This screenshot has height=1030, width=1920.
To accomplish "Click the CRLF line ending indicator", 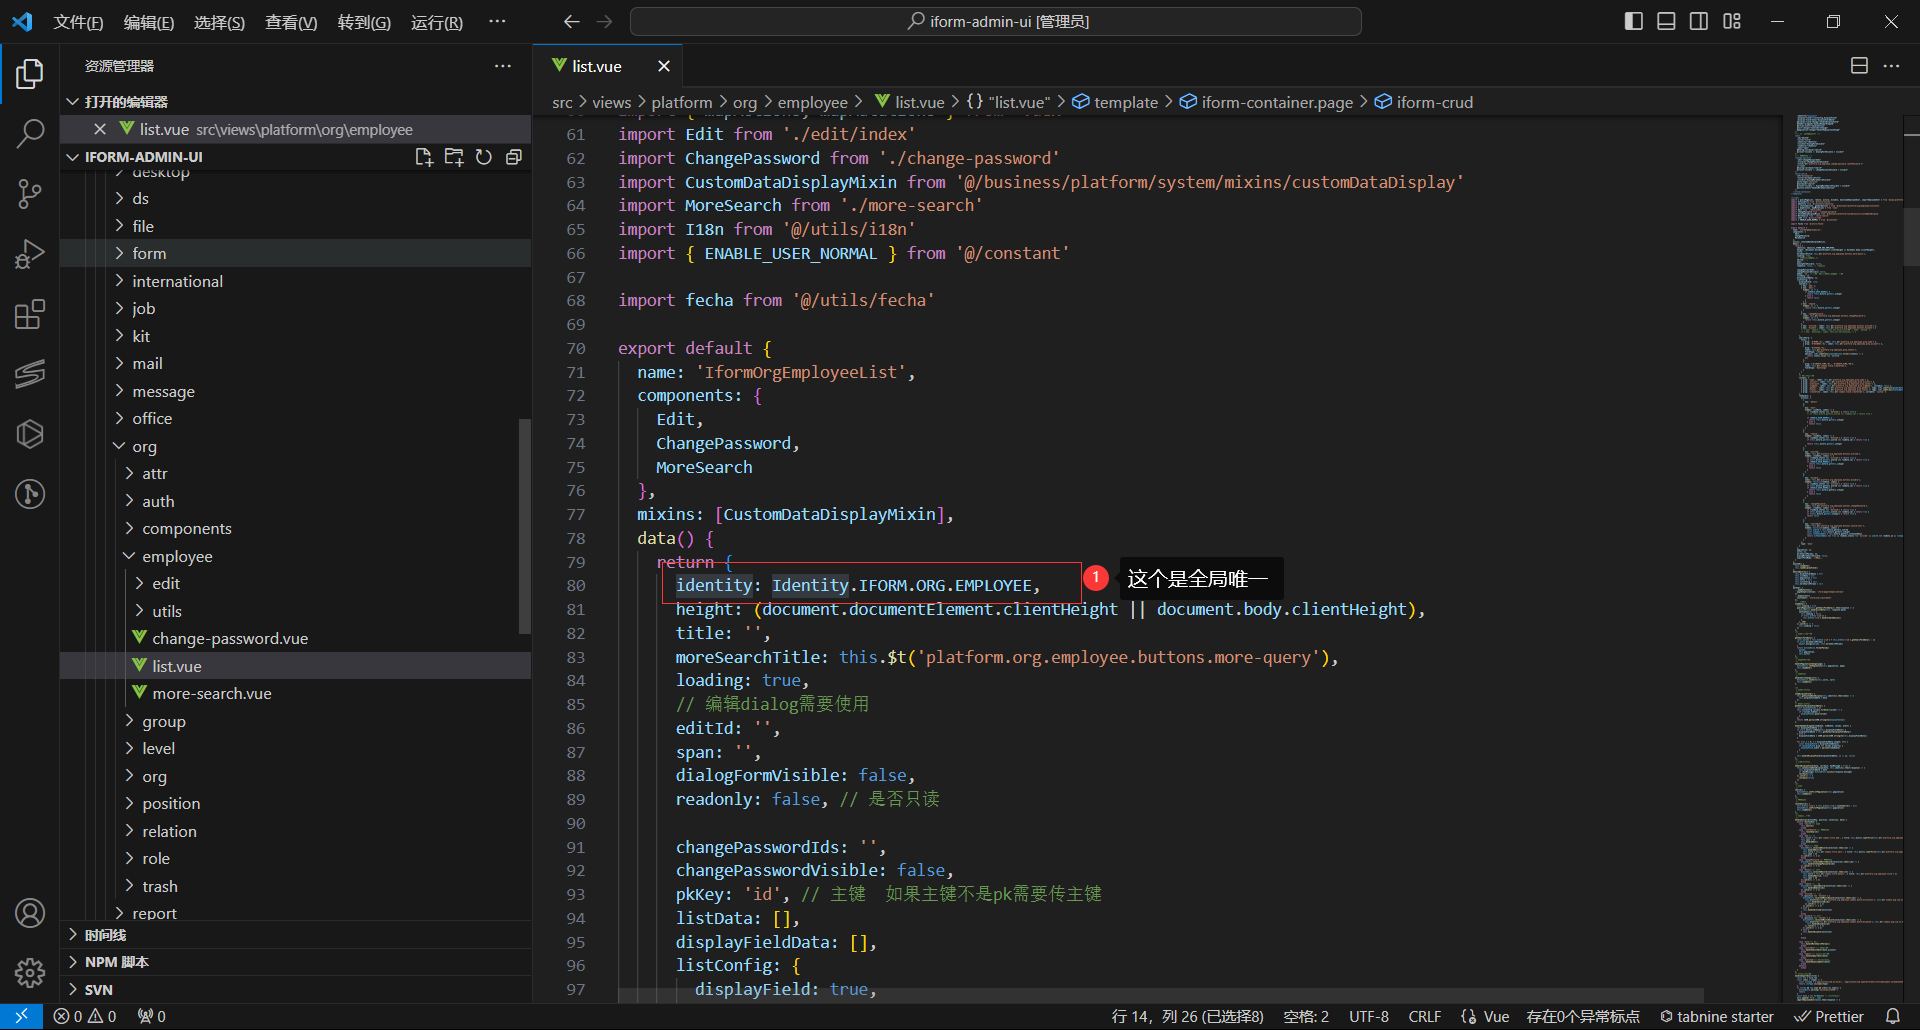I will pos(1424,1016).
